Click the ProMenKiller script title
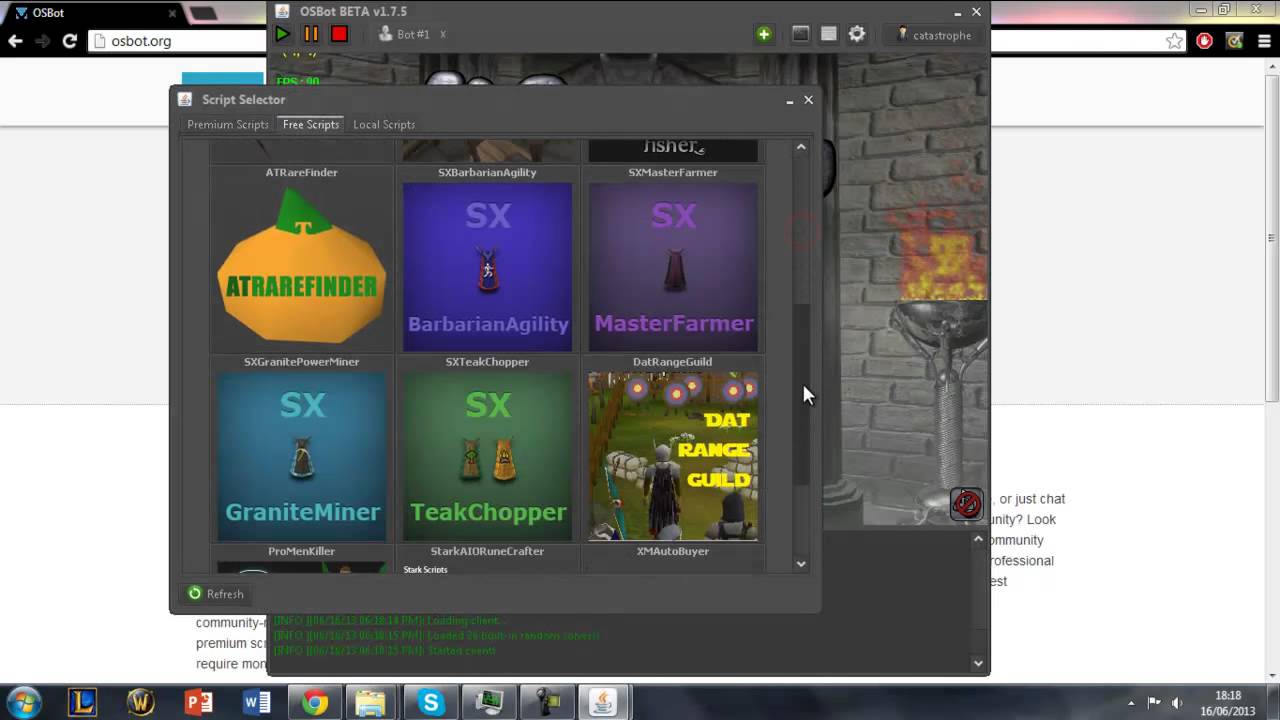This screenshot has width=1280, height=720. [301, 551]
